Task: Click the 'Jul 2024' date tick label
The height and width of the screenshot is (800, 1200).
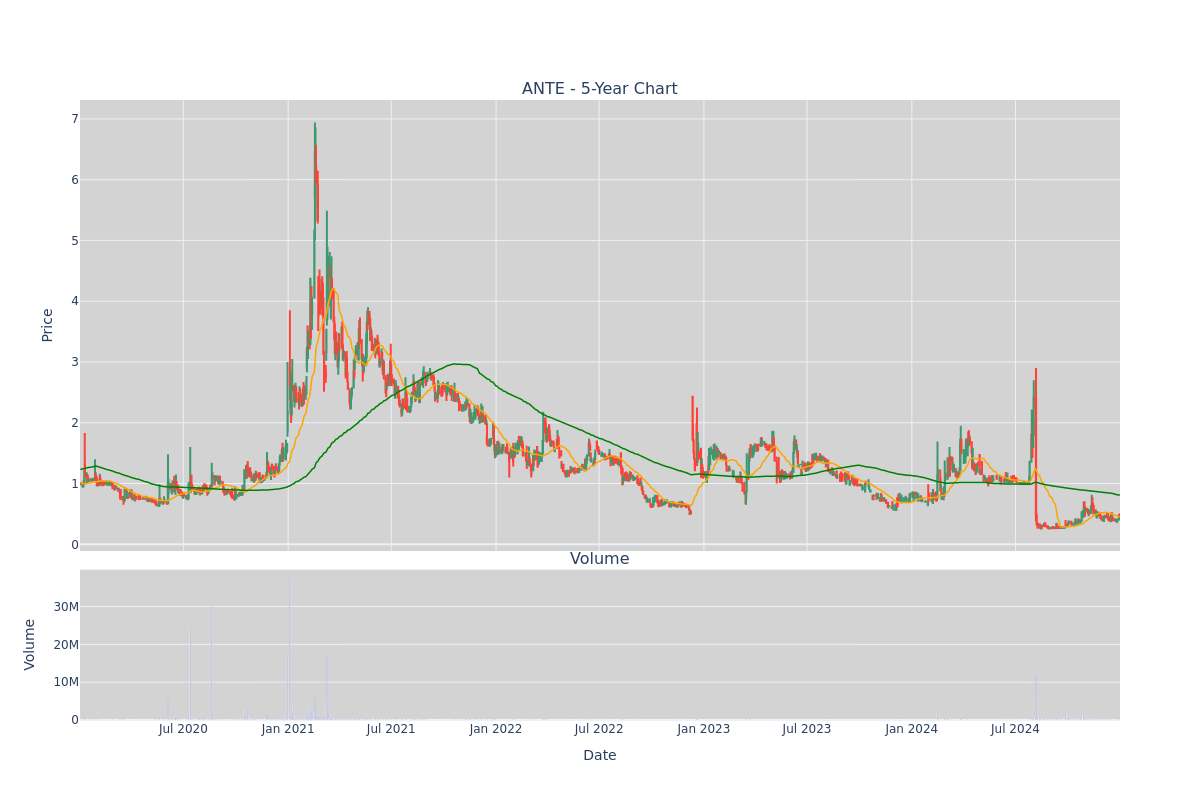Action: (1015, 729)
